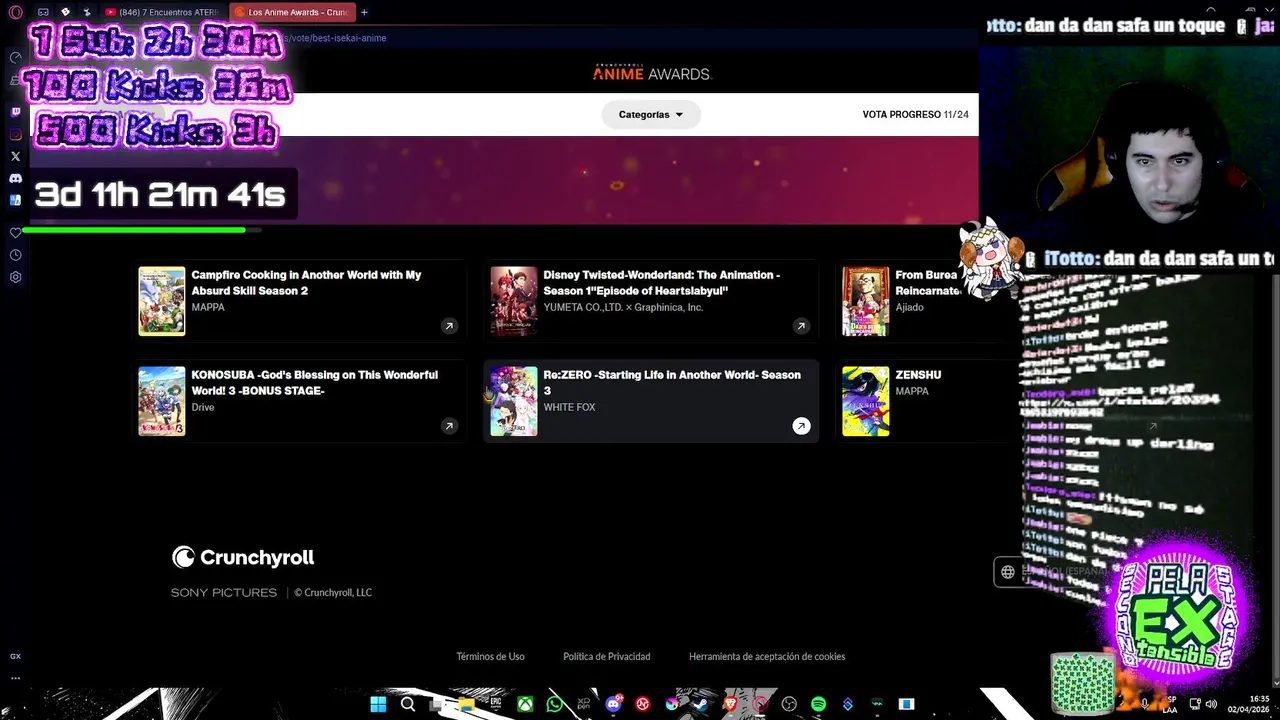Open Términos de Uso link
Screen dimensions: 1280x720
(490, 657)
